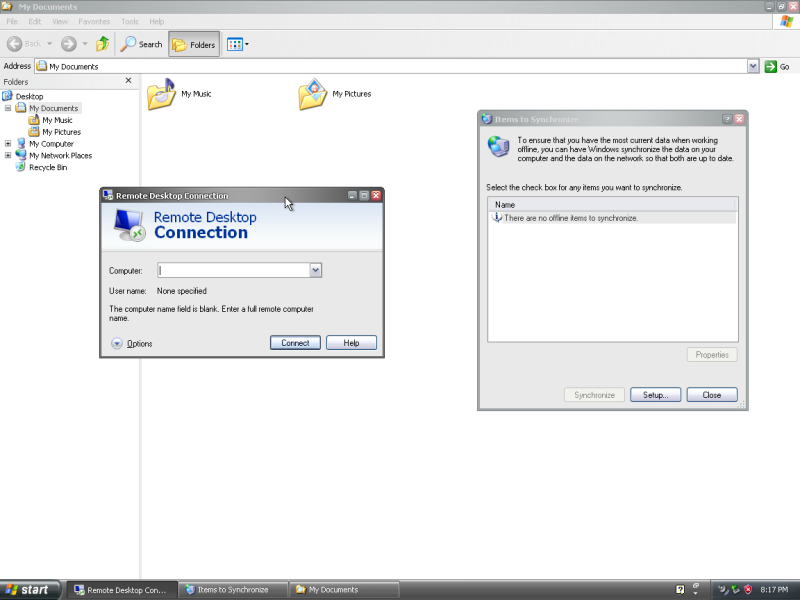Open the Computer name dropdown list
Screen dimensions: 800x600
coord(316,270)
